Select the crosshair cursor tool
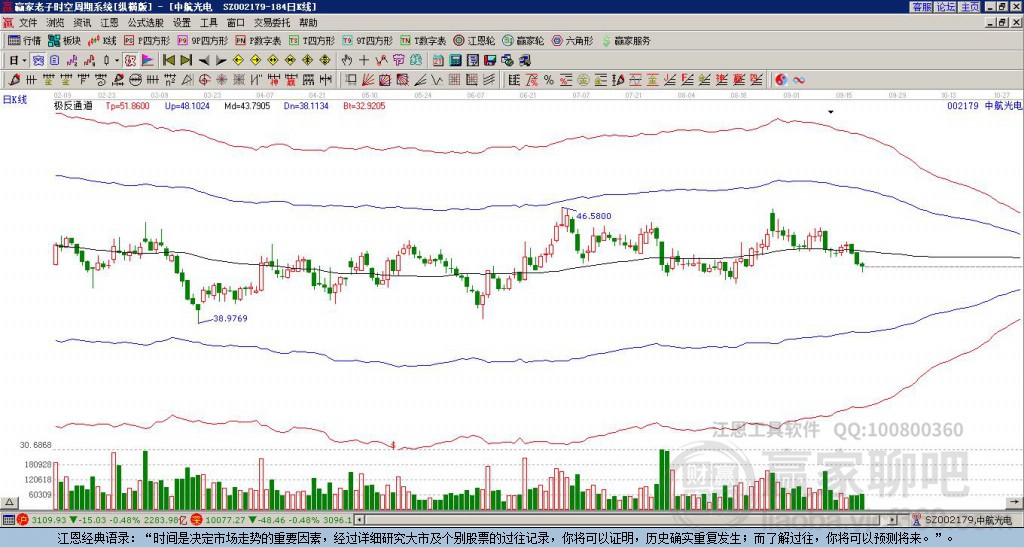 point(364,61)
